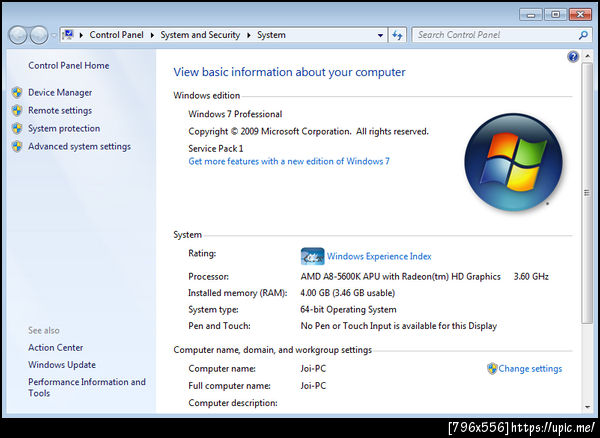Click the AMD A8-5600K APU processor value

(400, 277)
